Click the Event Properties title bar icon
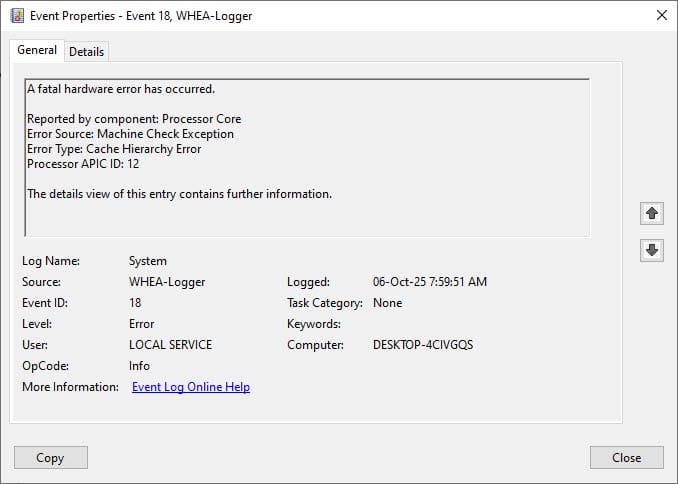The height and width of the screenshot is (484, 678). [x=17, y=15]
